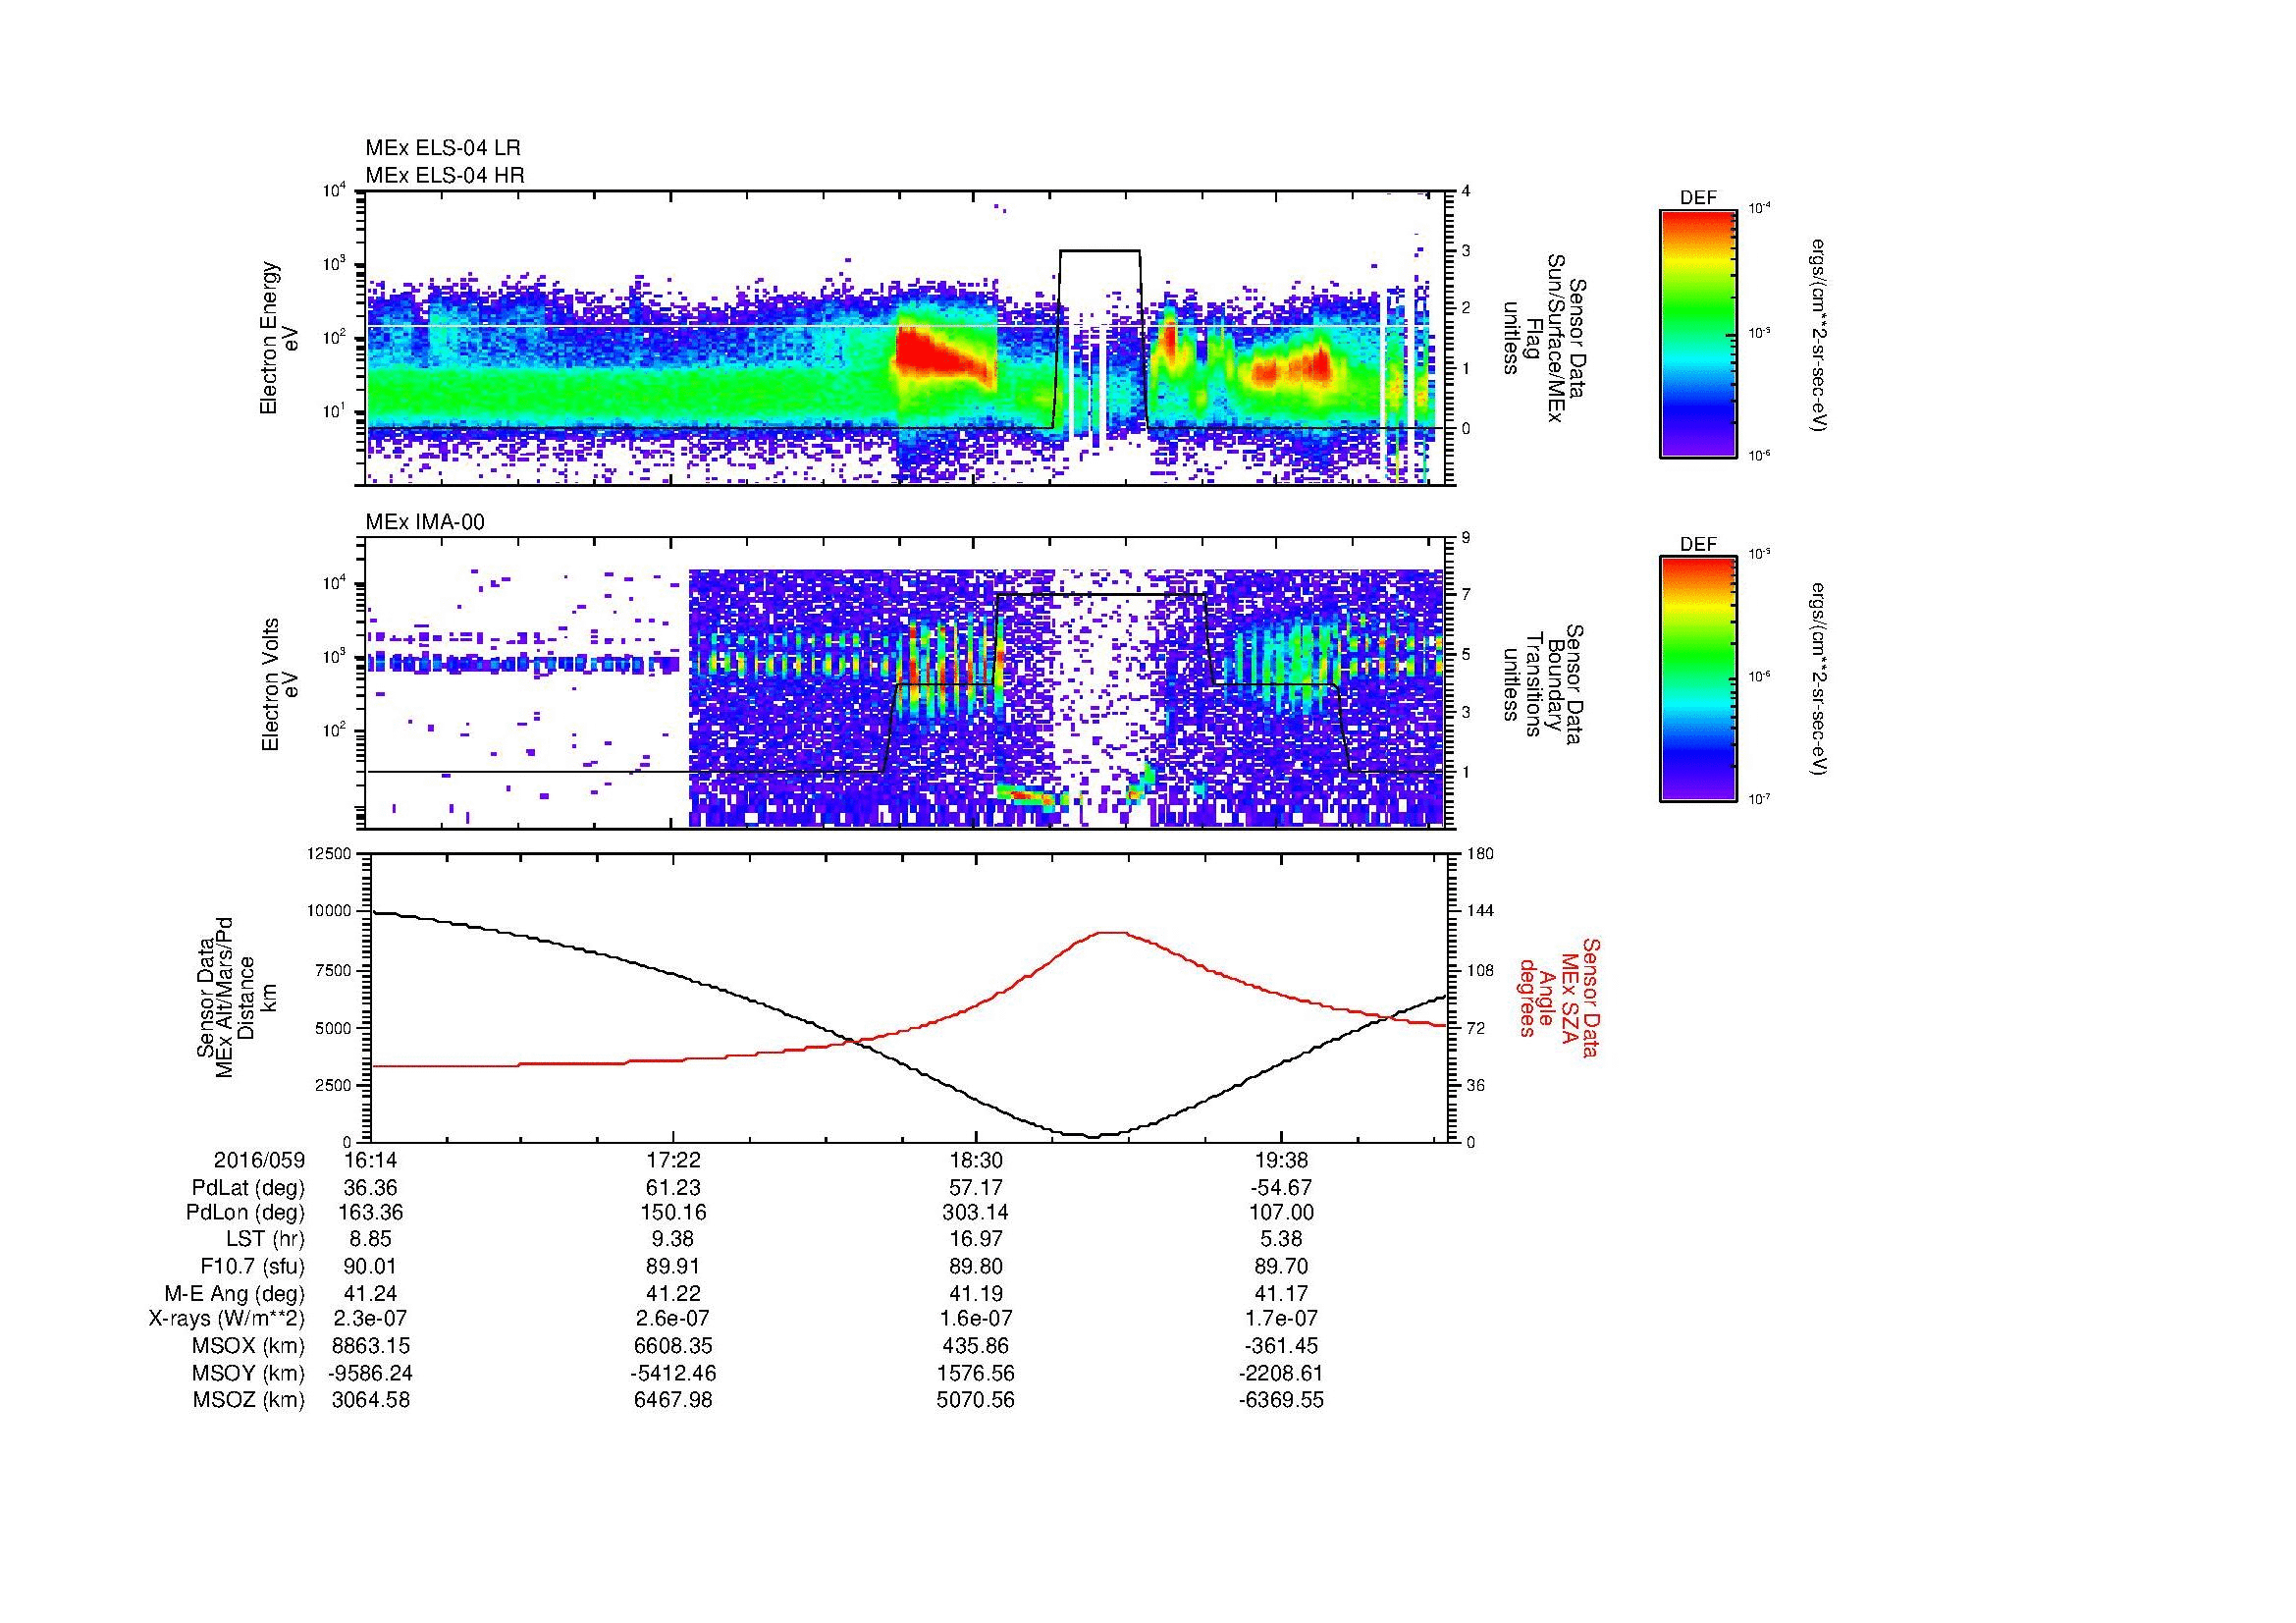The height and width of the screenshot is (1623, 2296).
Task: Click the 'LST (hr)' row label
Action: tap(265, 1240)
